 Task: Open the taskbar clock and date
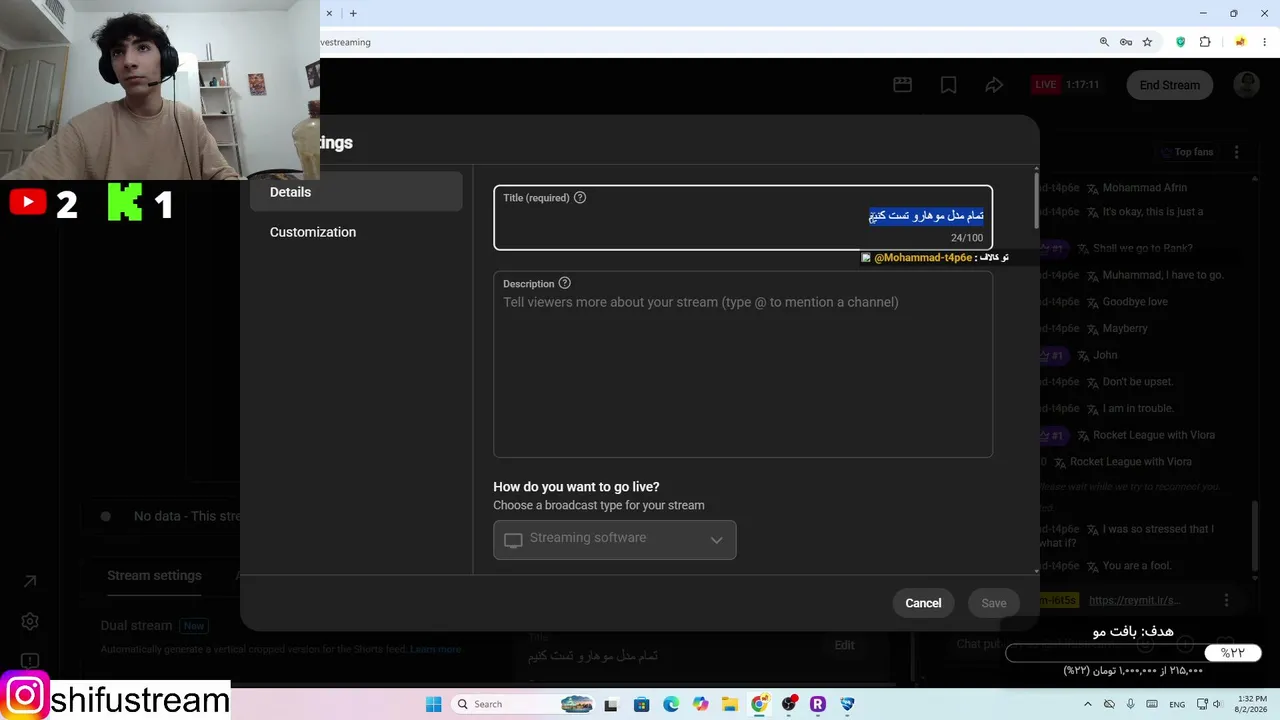click(x=1251, y=704)
